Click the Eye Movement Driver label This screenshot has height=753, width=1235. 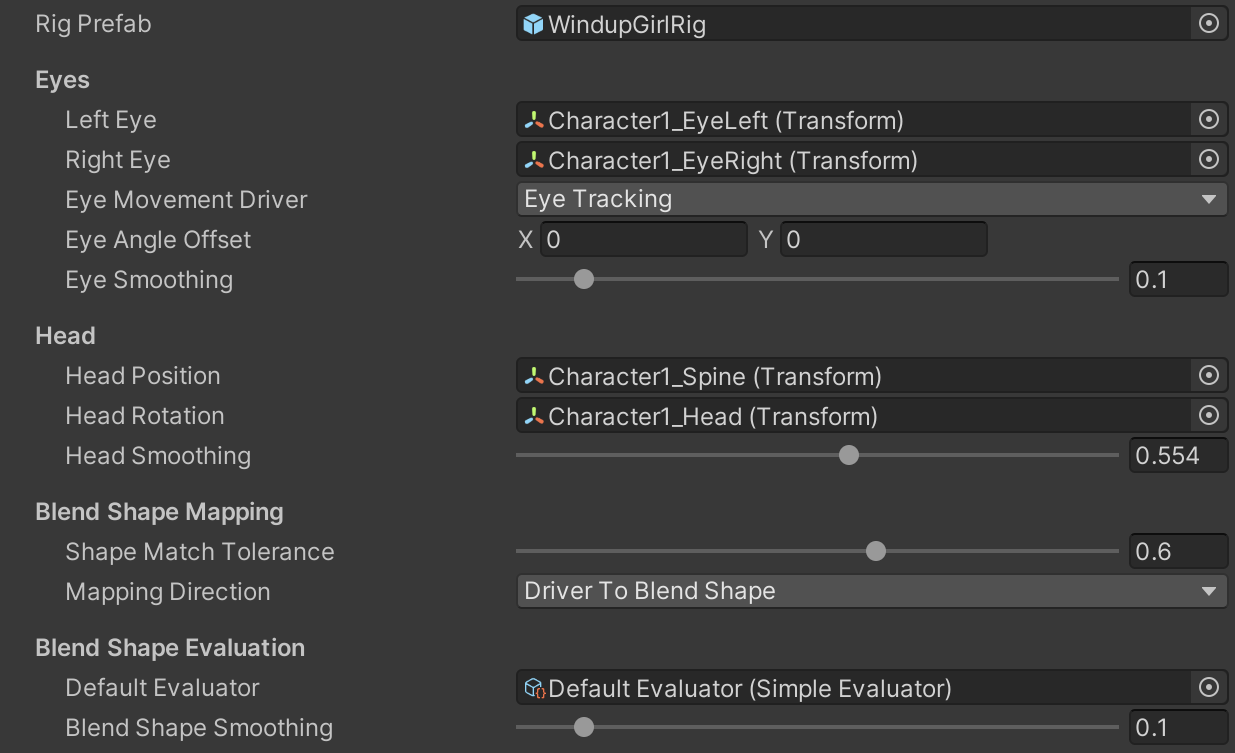point(186,200)
